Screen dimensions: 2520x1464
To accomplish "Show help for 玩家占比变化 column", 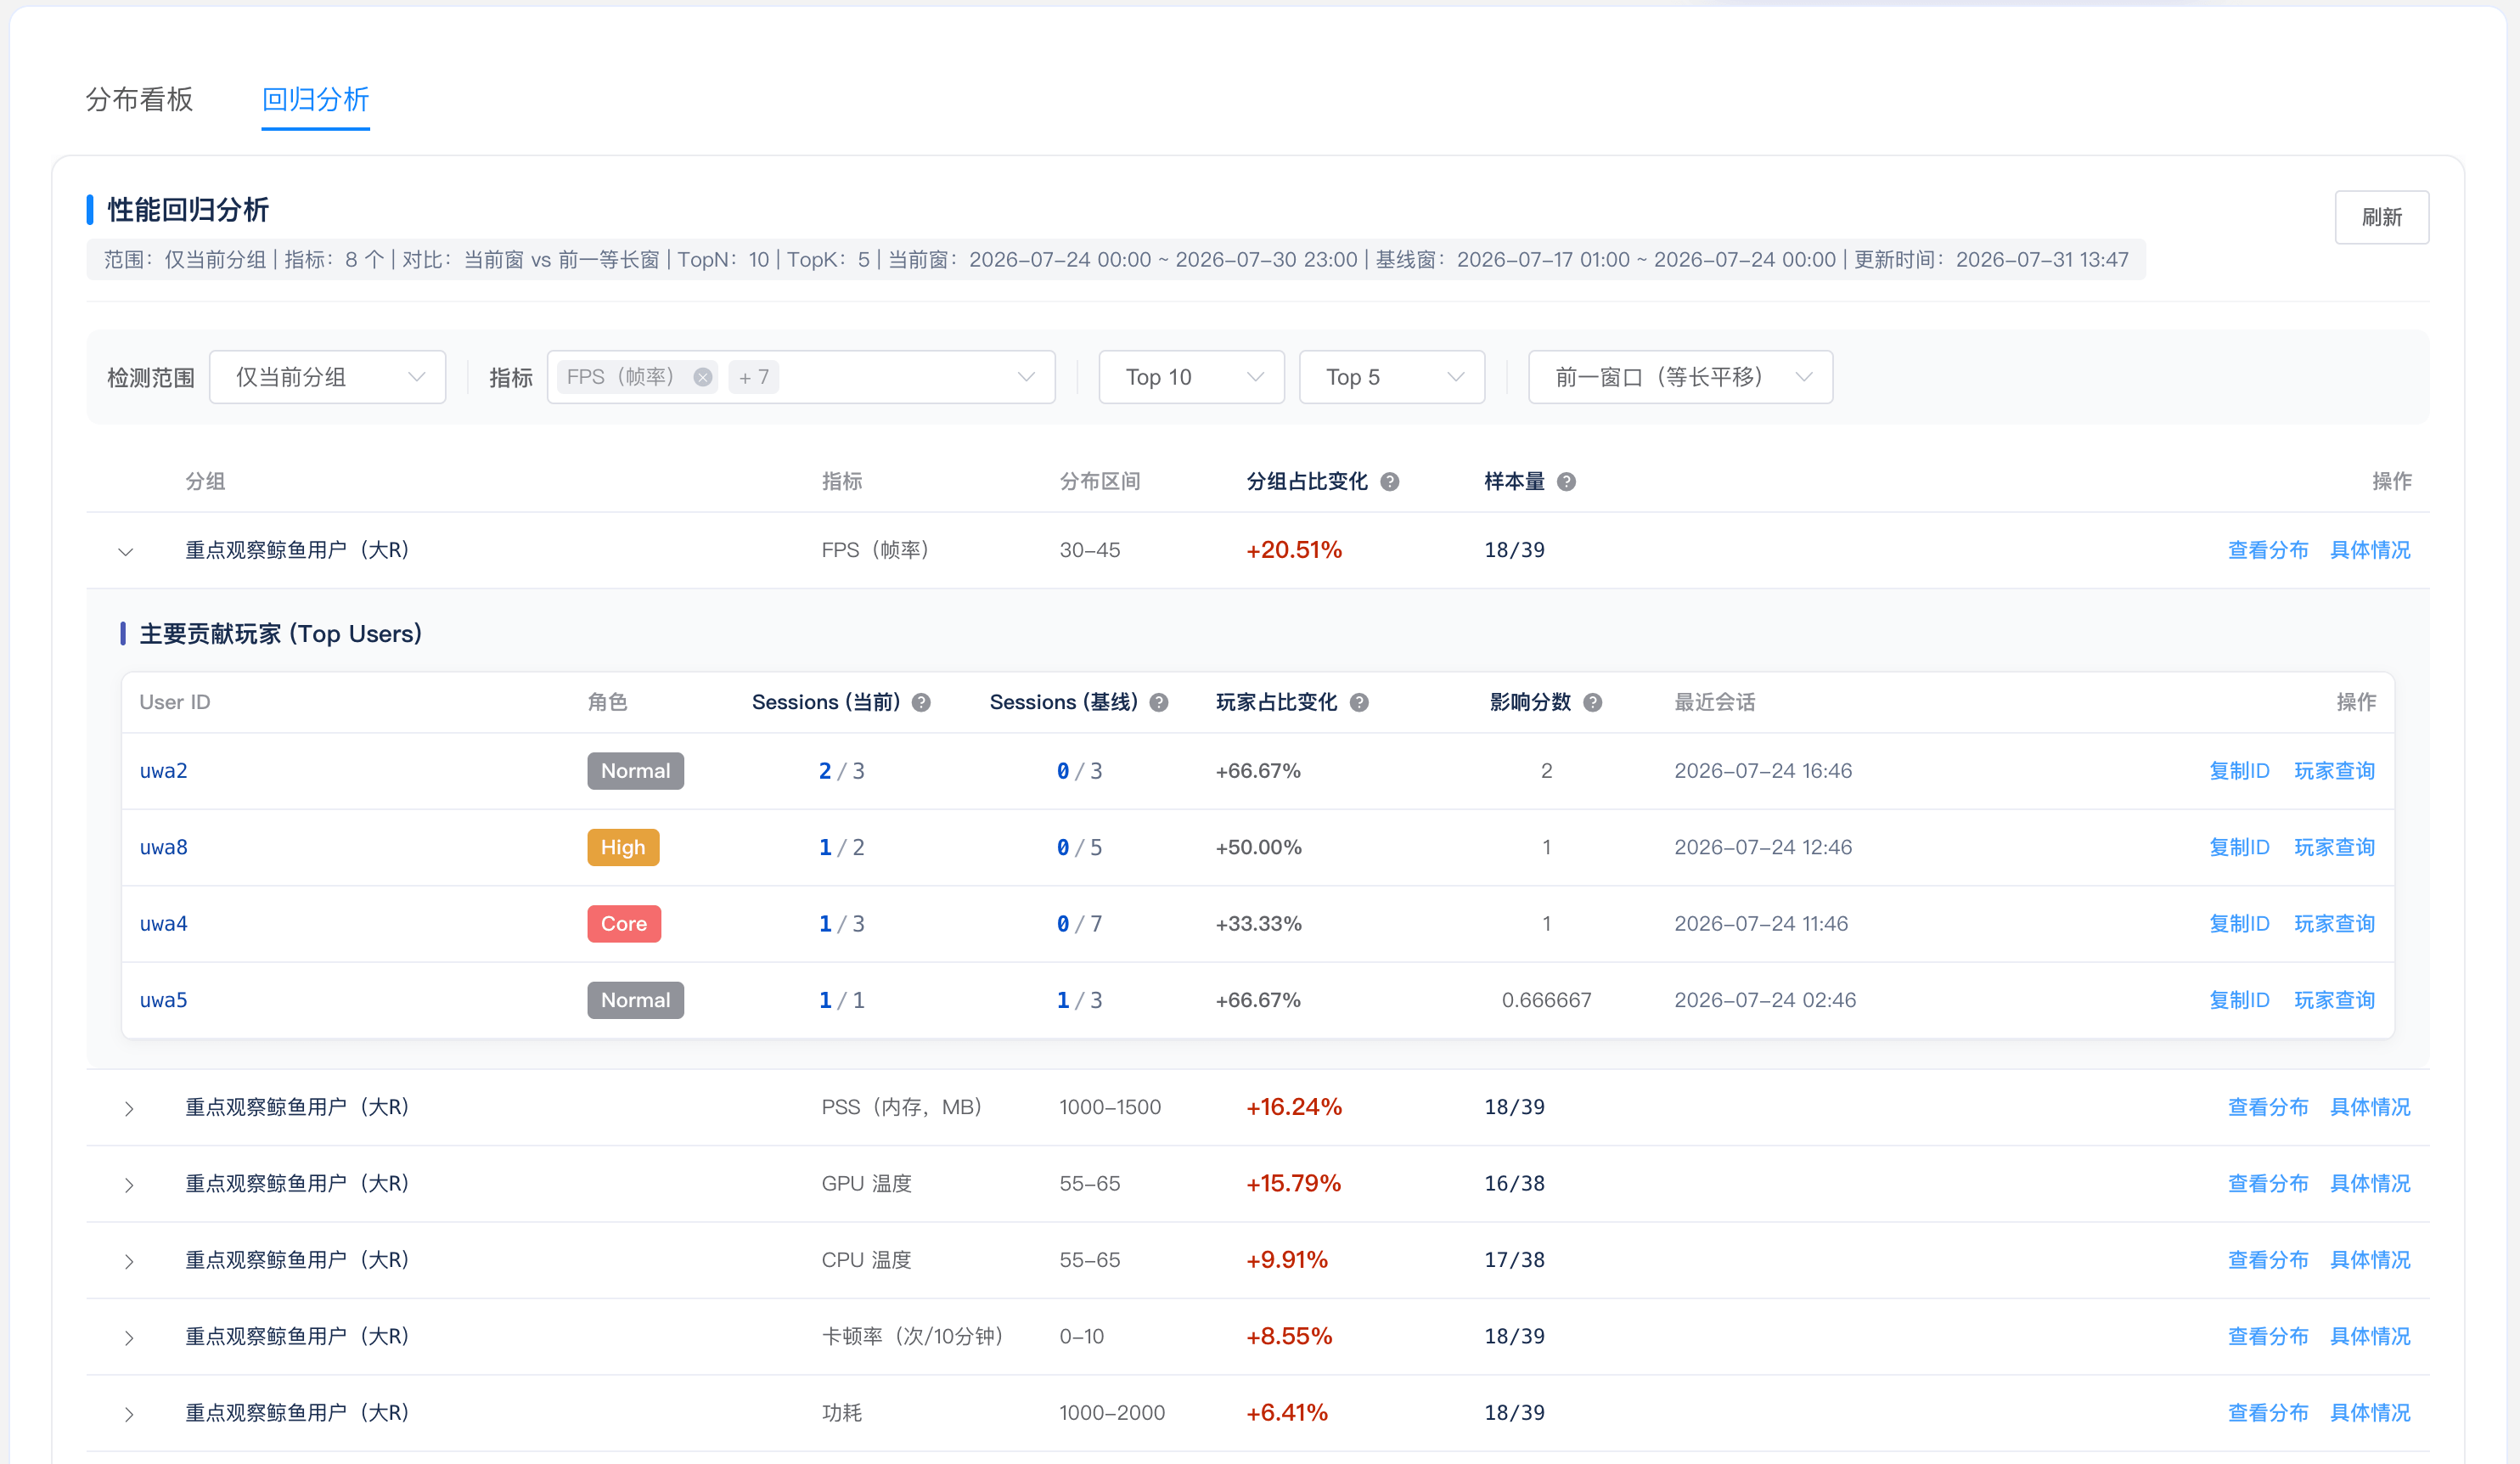I will (1359, 703).
